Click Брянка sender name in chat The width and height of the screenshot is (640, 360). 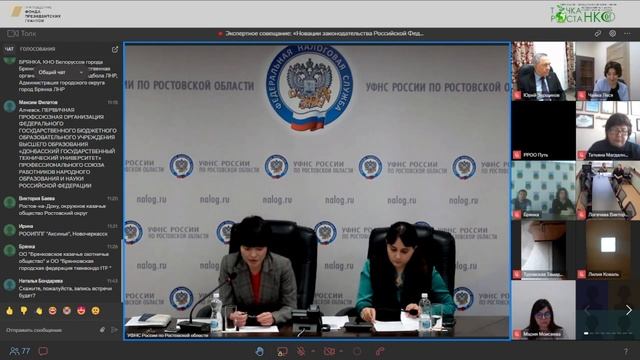coord(27,247)
